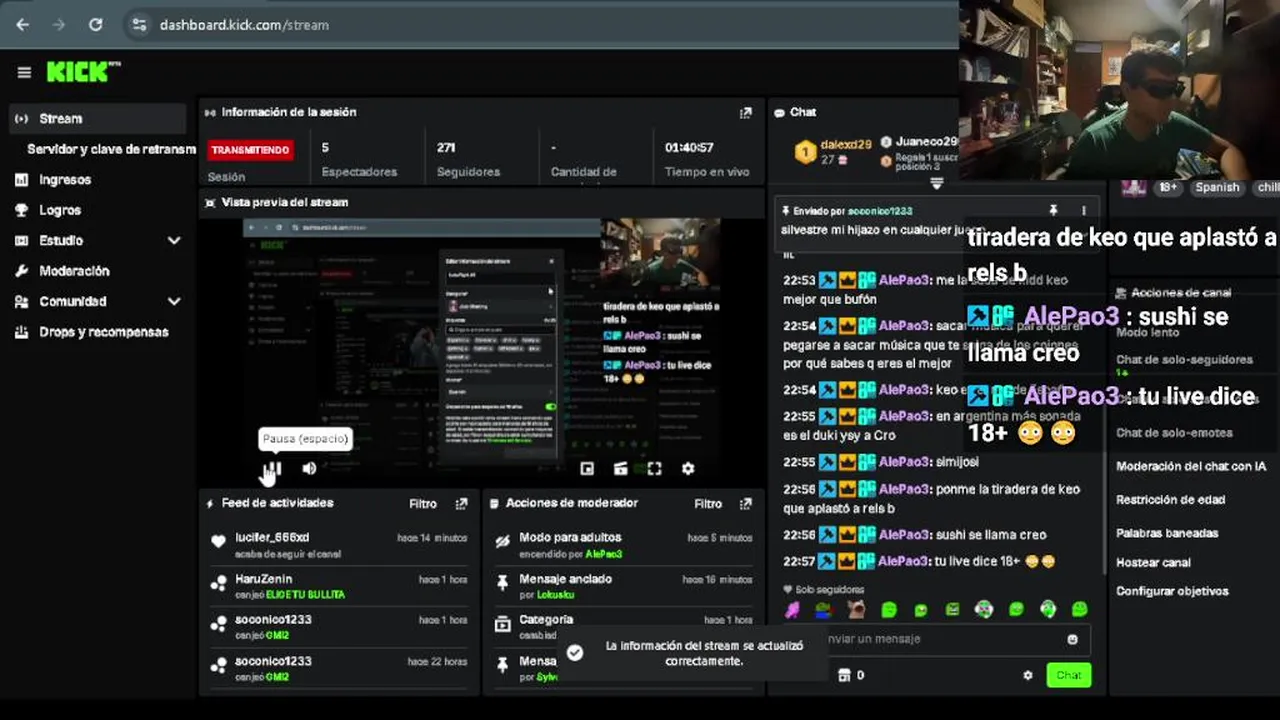Click Modo para adultos crossed-eye icon

point(503,541)
